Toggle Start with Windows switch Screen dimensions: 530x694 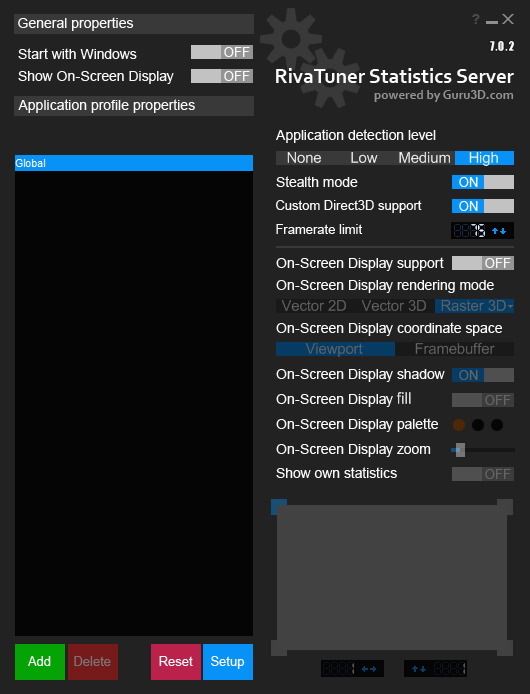coord(222,52)
